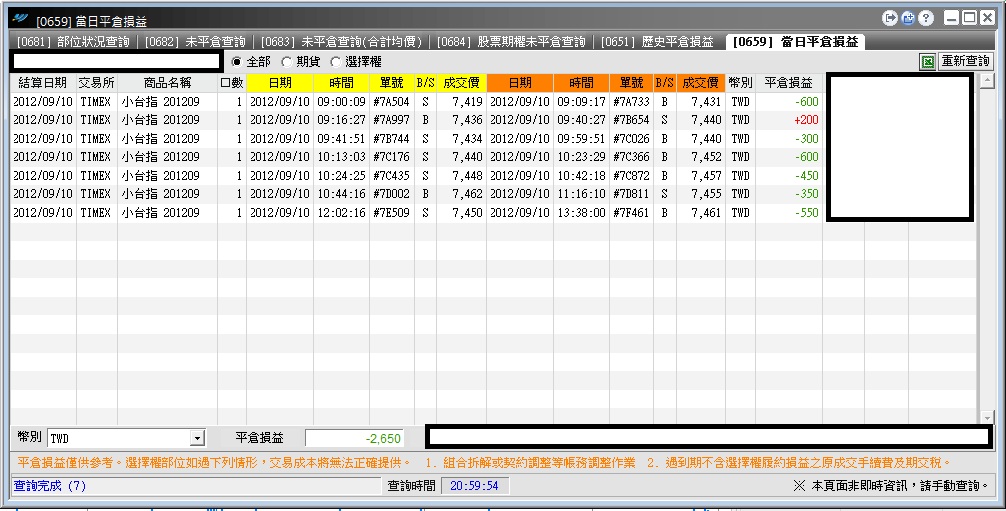Click the yellow 成交價 column header
Image resolution: width=1006 pixels, height=511 pixels.
461,83
